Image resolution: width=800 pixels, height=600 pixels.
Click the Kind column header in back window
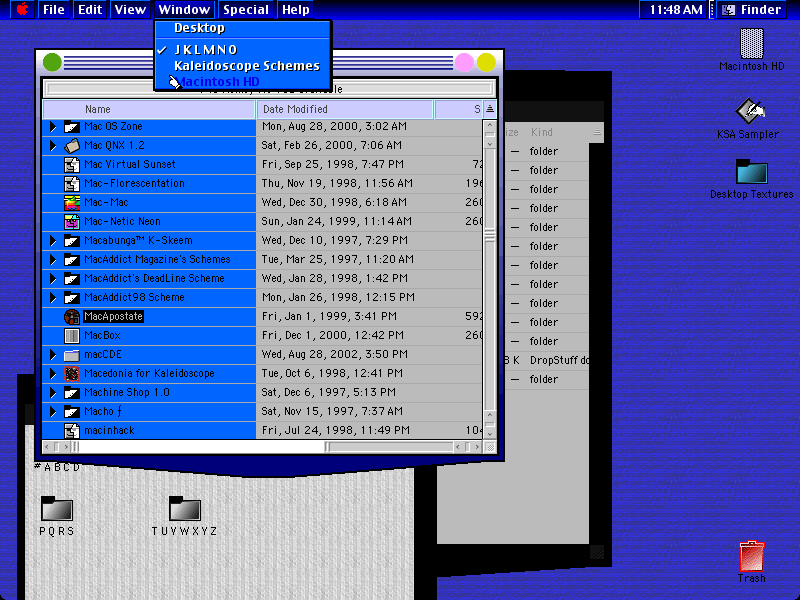pos(541,132)
